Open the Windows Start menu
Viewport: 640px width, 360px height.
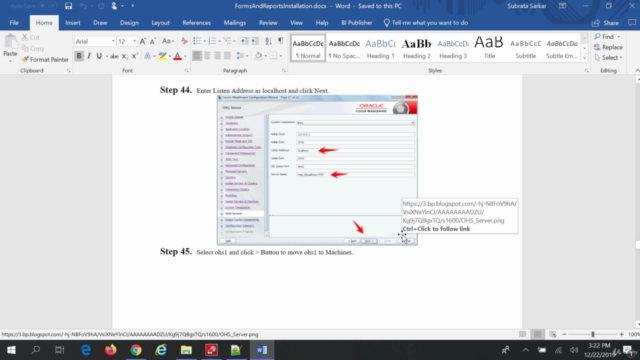tap(11, 350)
